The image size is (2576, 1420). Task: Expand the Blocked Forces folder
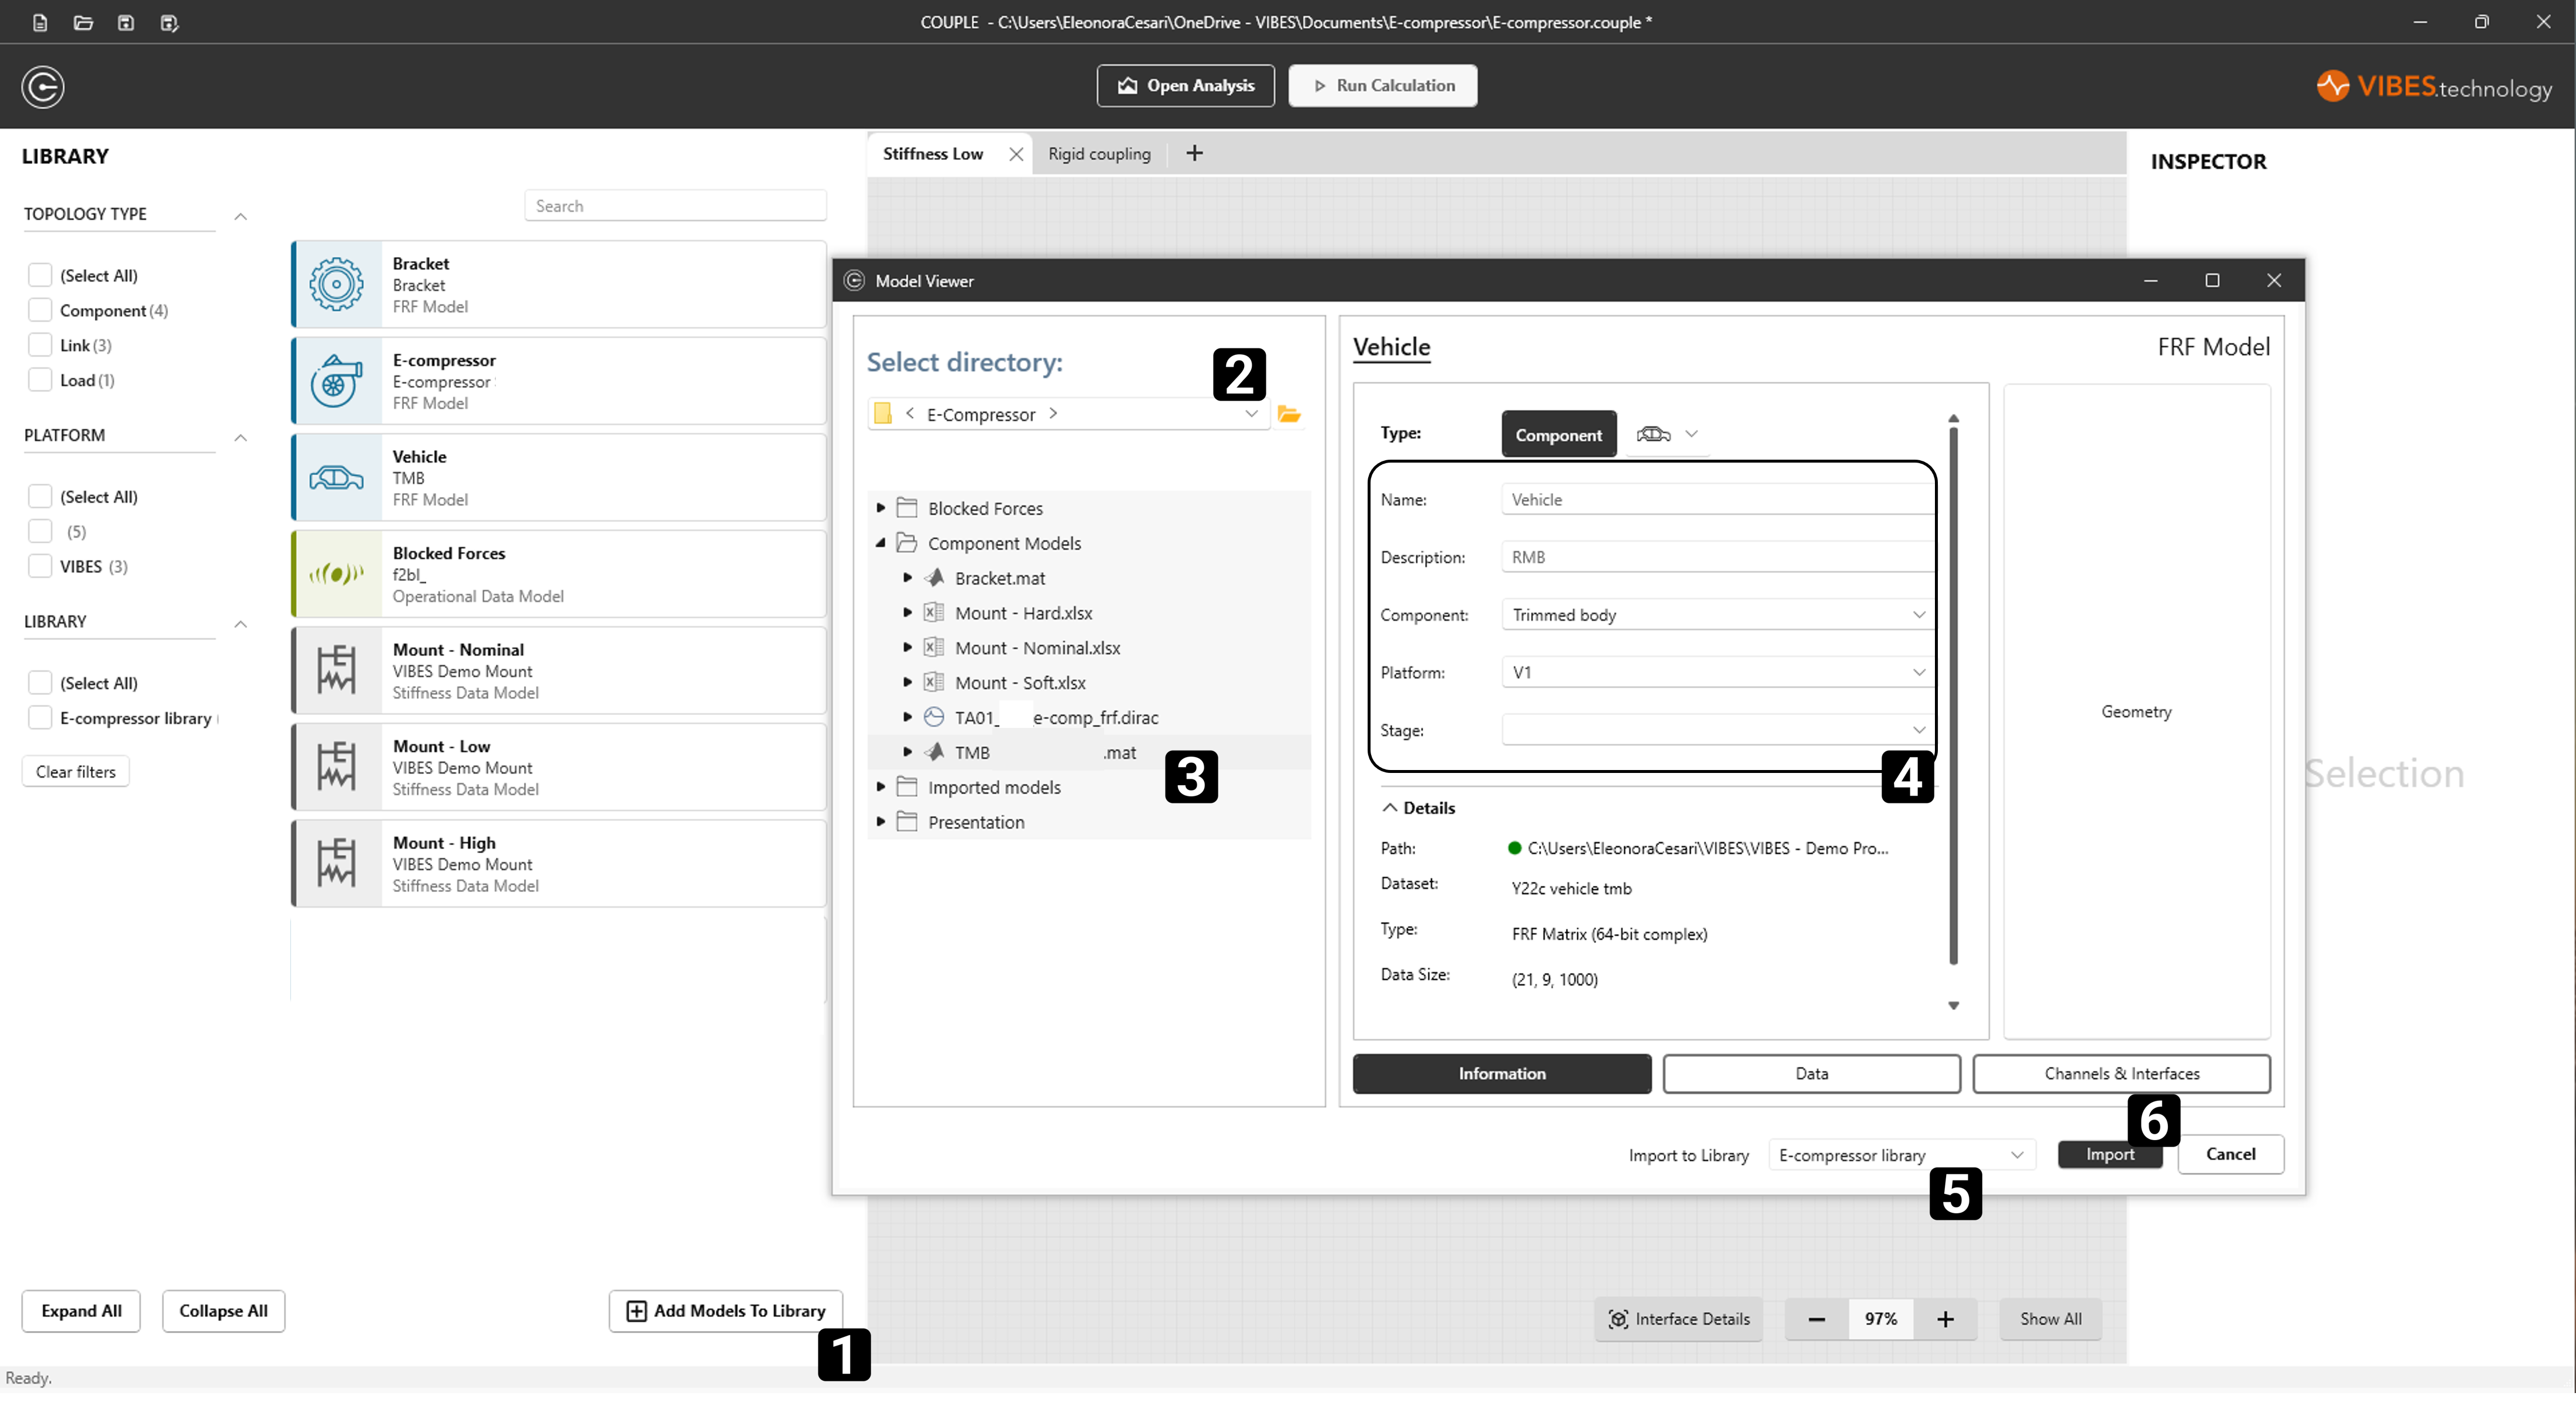pos(881,508)
